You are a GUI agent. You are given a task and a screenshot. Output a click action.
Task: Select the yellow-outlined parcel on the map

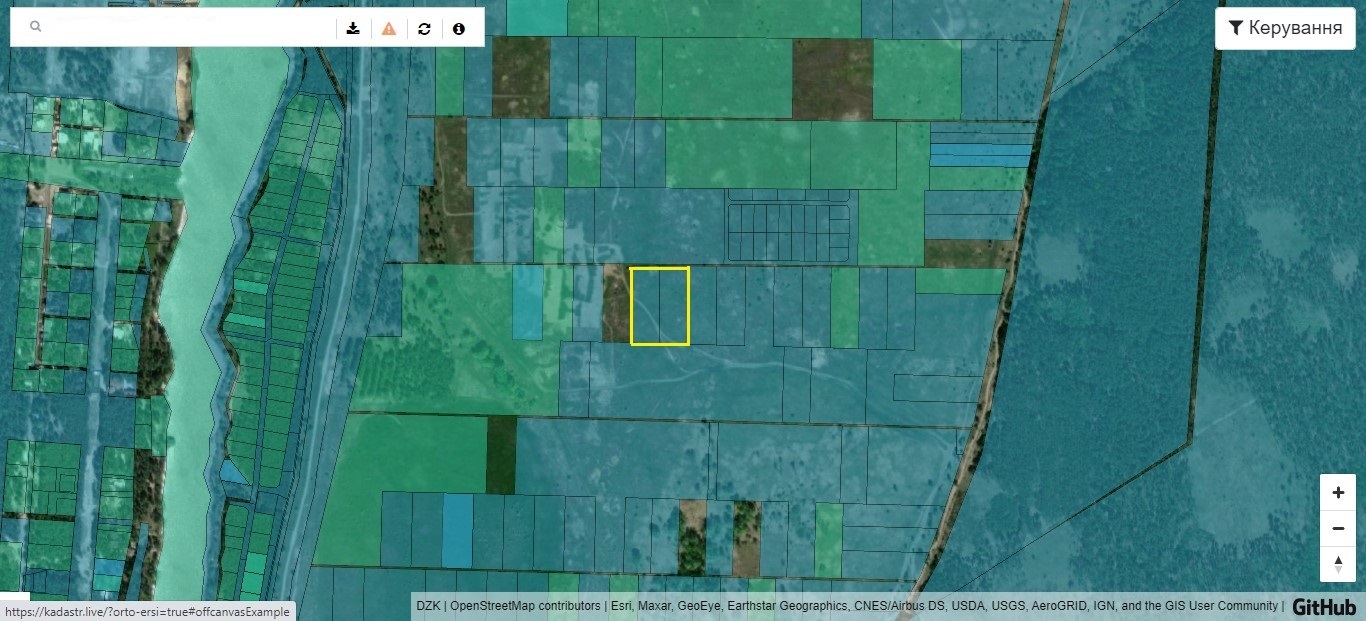click(660, 306)
